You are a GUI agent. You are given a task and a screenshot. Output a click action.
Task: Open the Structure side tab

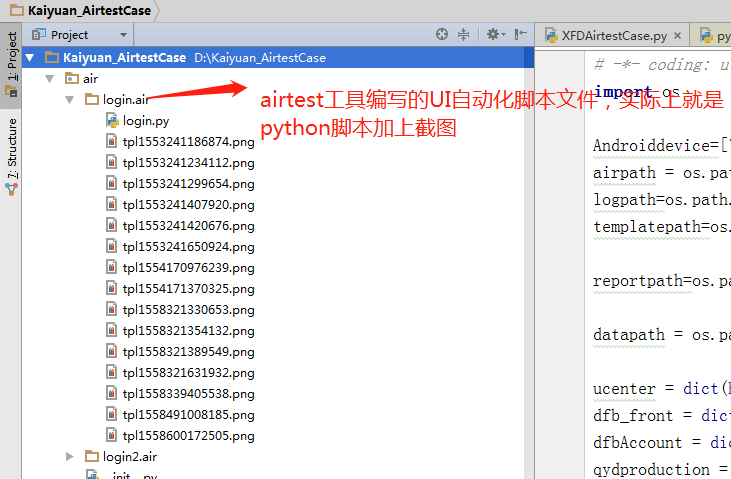(x=12, y=157)
